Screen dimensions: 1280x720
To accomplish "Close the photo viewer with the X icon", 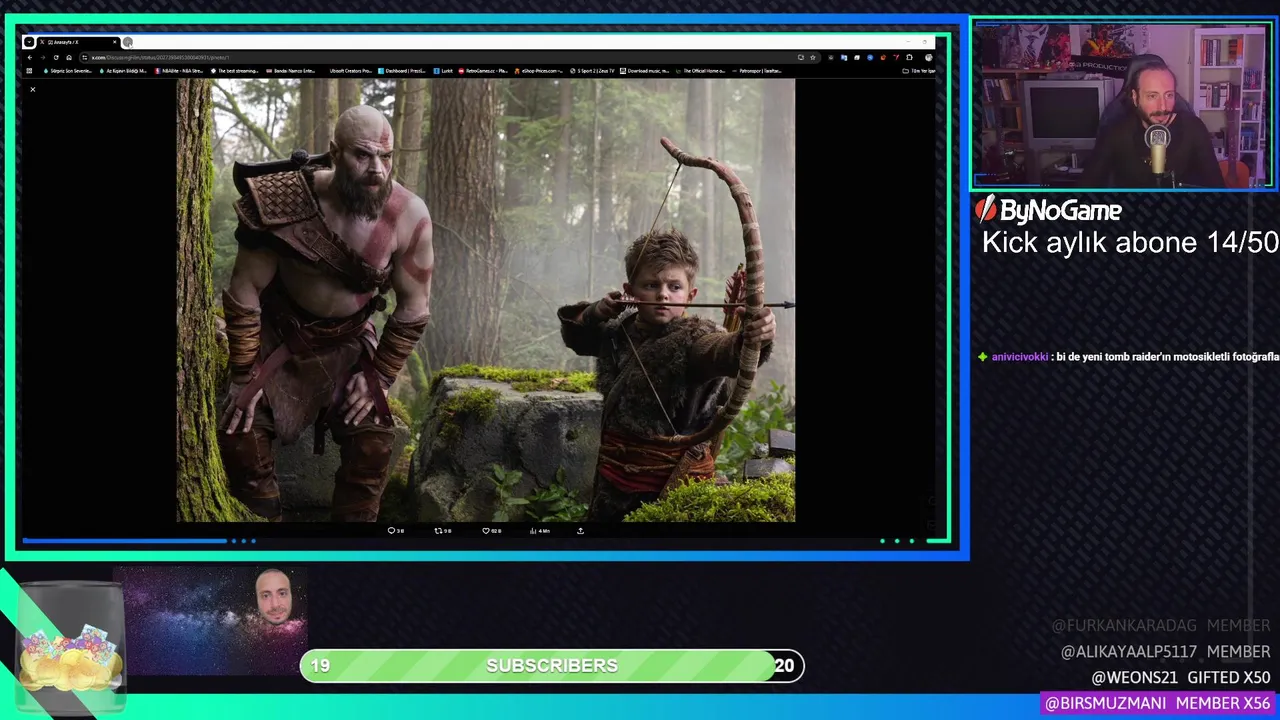I will pos(32,90).
